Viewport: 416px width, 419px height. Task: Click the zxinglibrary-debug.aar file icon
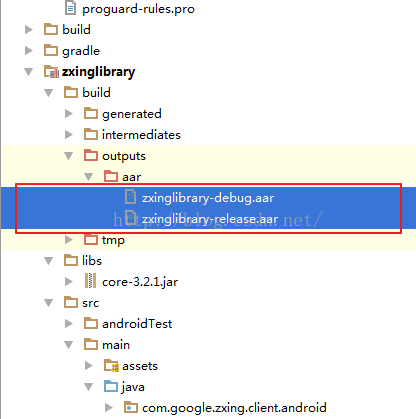coord(130,197)
